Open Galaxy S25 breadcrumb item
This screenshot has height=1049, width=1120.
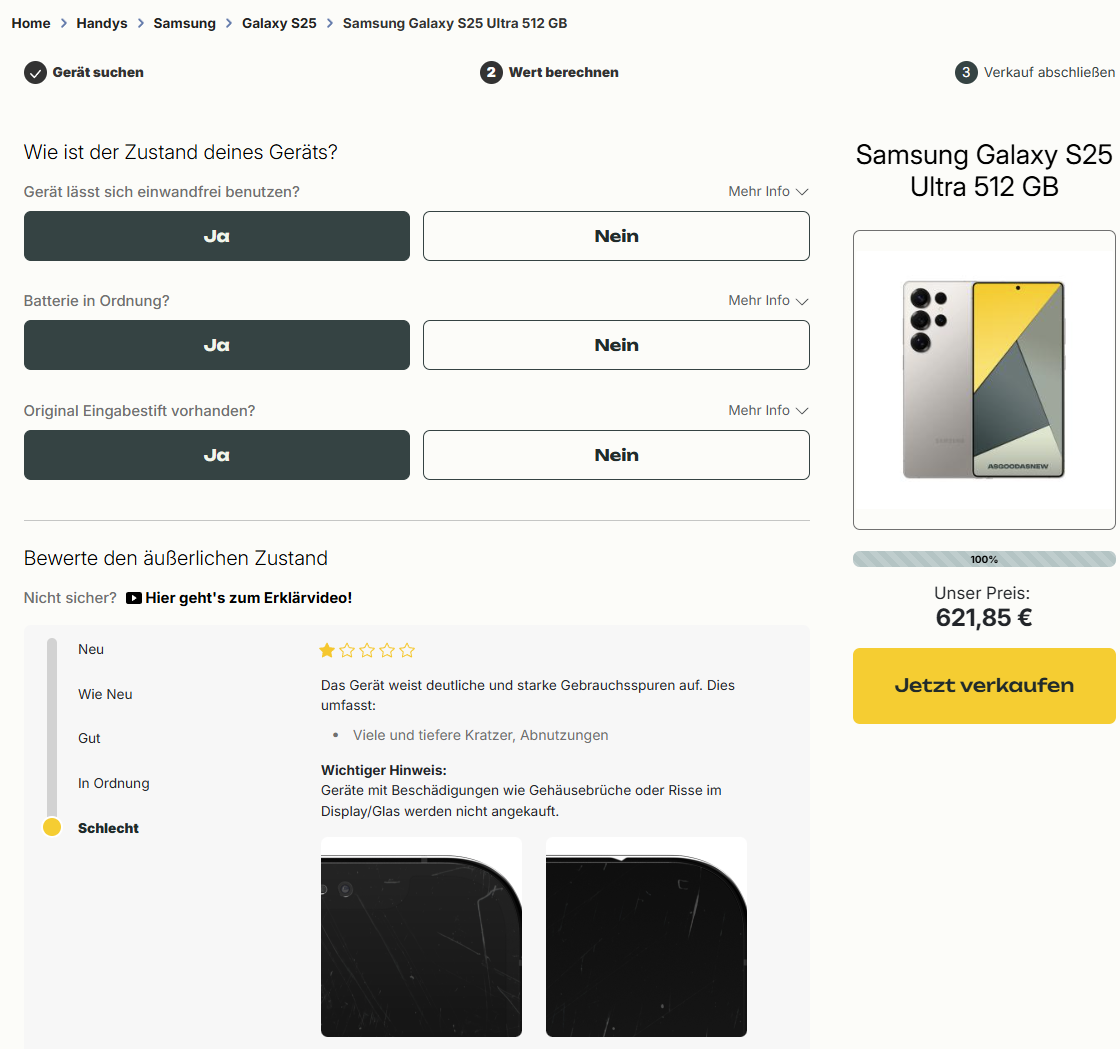(x=279, y=23)
